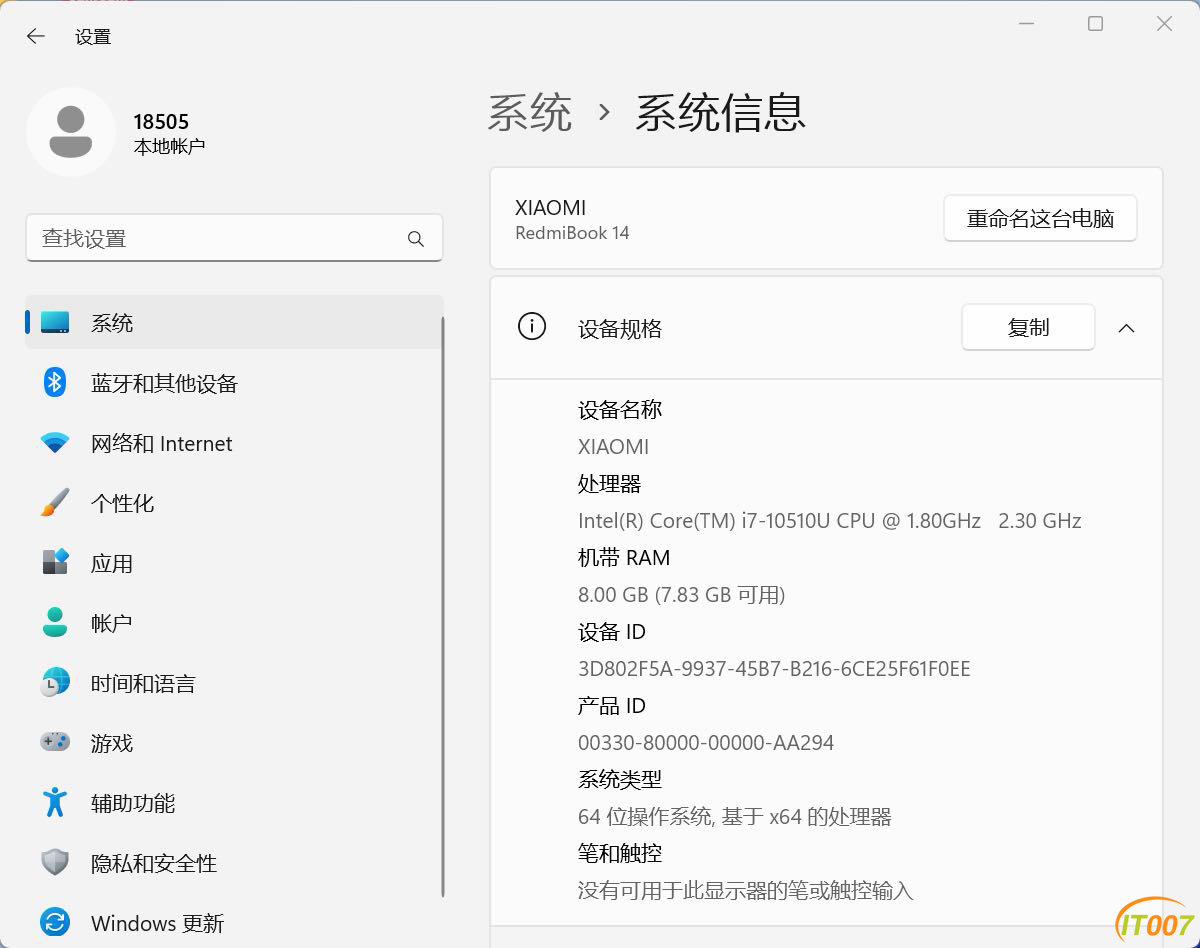The height and width of the screenshot is (948, 1200).
Task: Click the 设备规格 section title
Action: [x=620, y=328]
